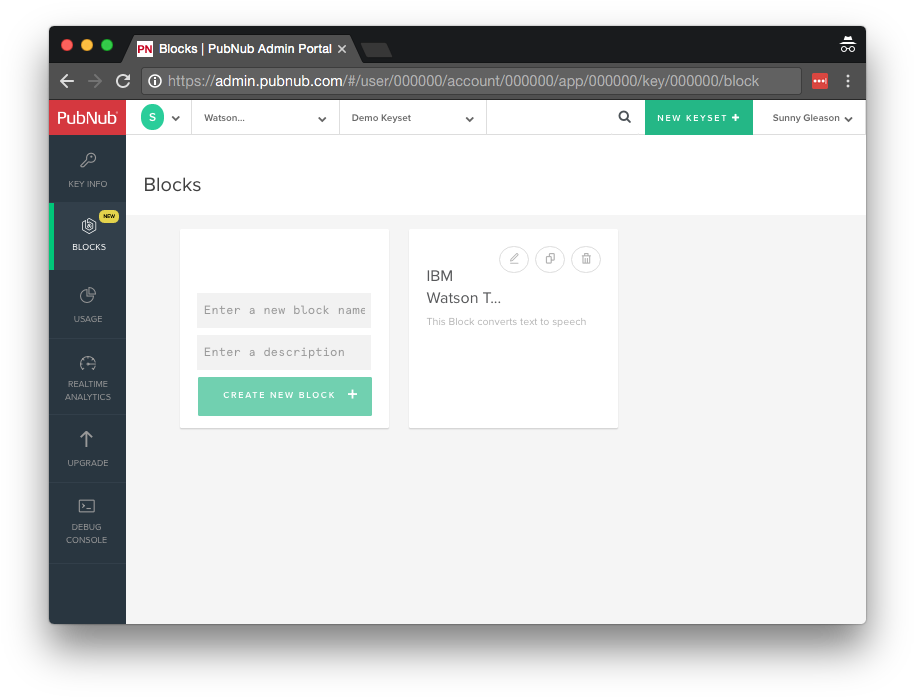Open the Debug Console in sidebar
The image size is (914, 697).
point(88,520)
